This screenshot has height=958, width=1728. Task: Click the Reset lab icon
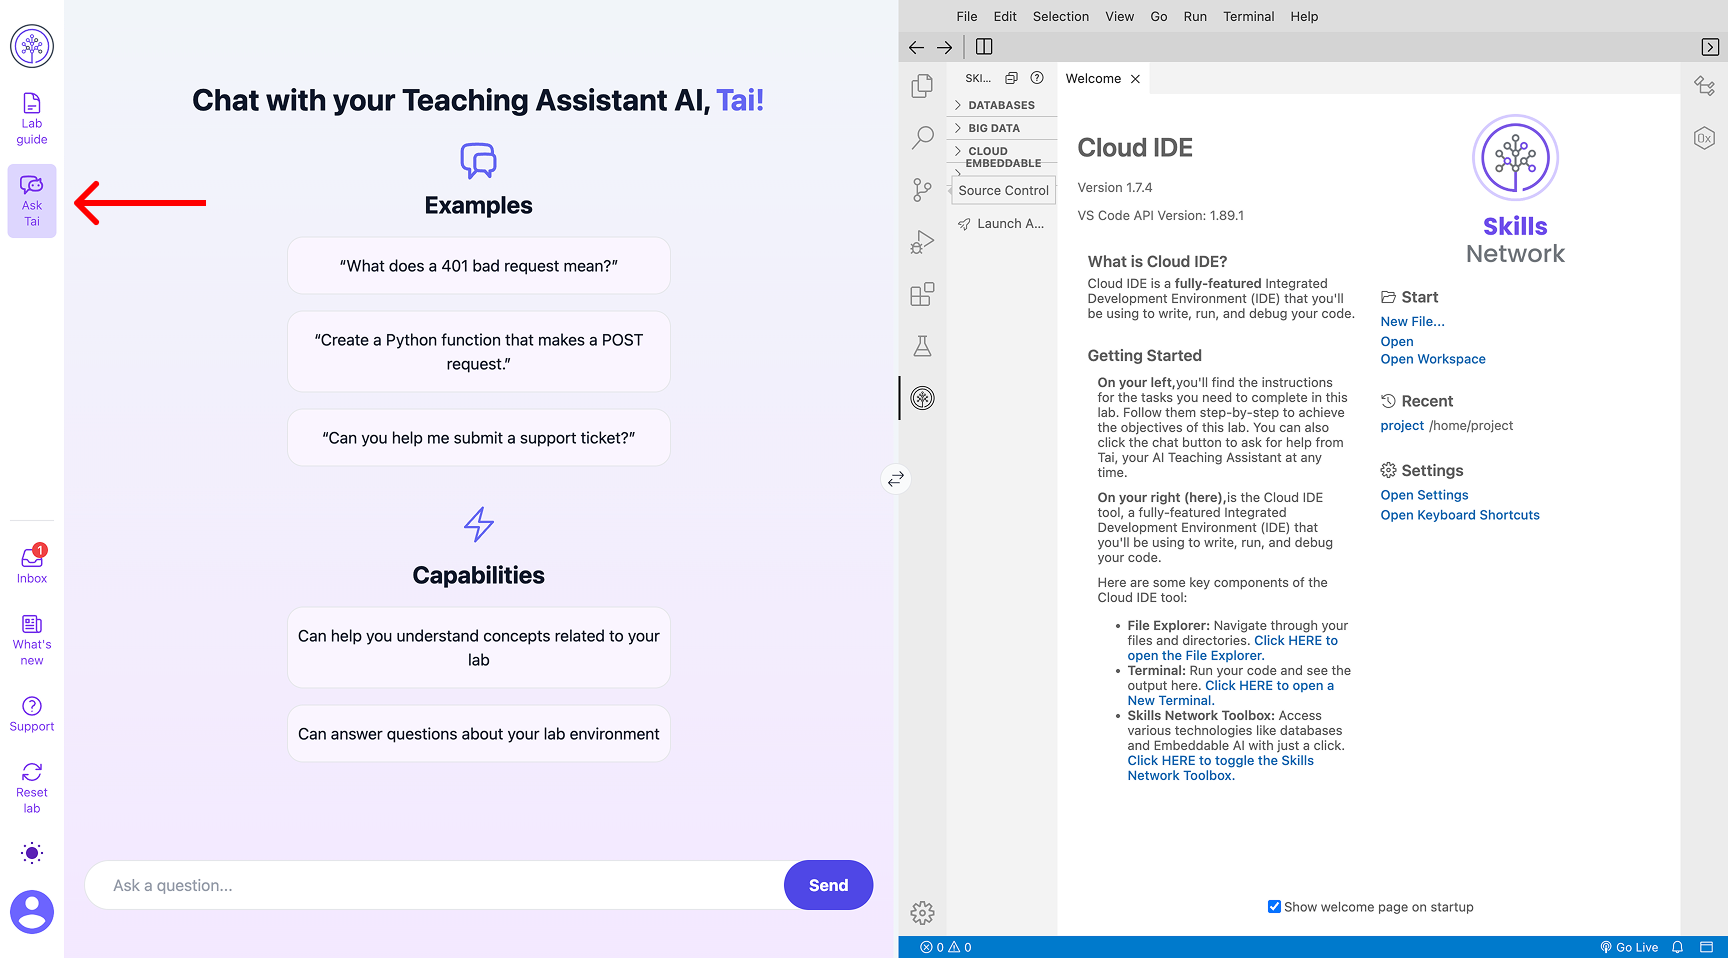[32, 786]
